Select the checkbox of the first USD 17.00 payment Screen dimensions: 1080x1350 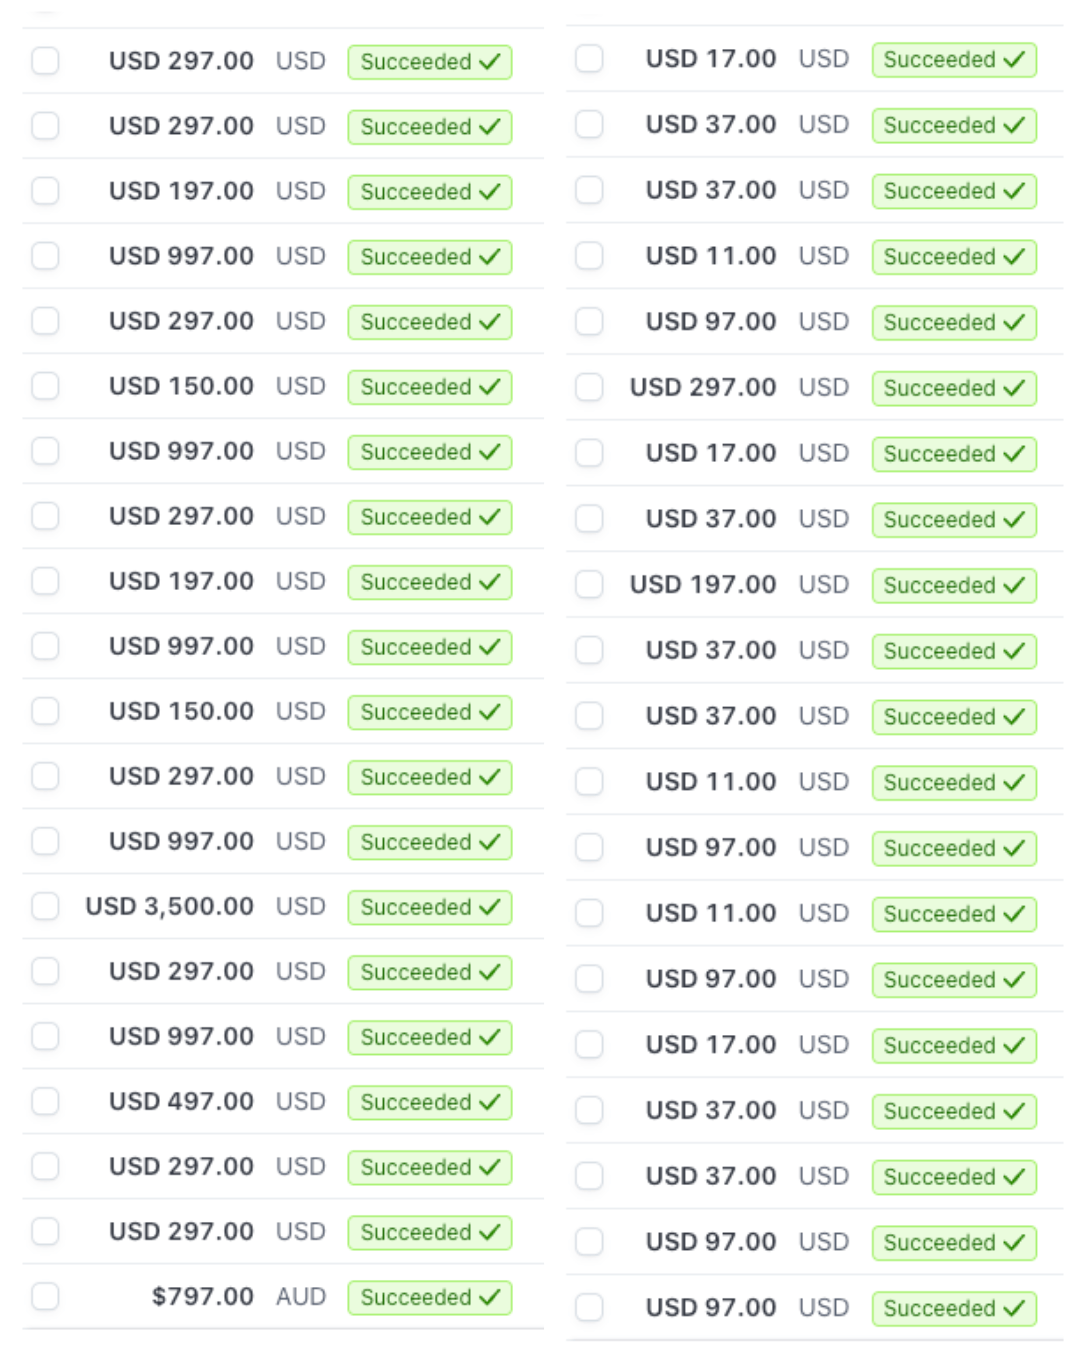(589, 59)
